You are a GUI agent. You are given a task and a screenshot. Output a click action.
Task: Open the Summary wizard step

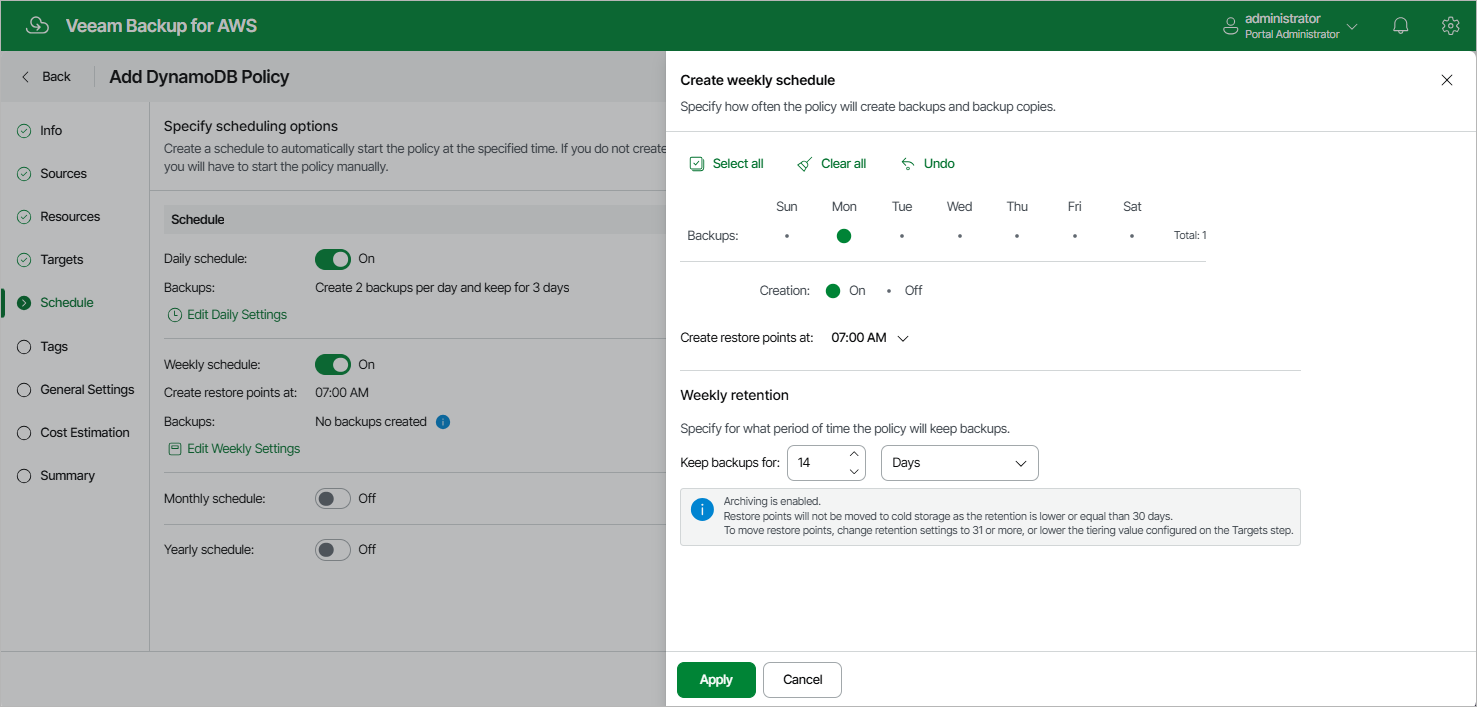coord(67,476)
